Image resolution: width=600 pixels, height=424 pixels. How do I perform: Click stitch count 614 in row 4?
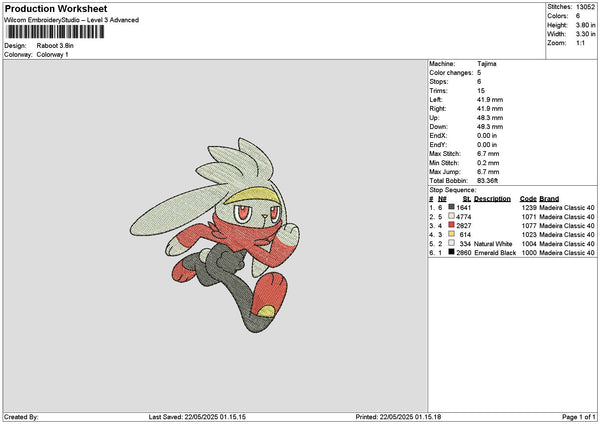tap(465, 235)
